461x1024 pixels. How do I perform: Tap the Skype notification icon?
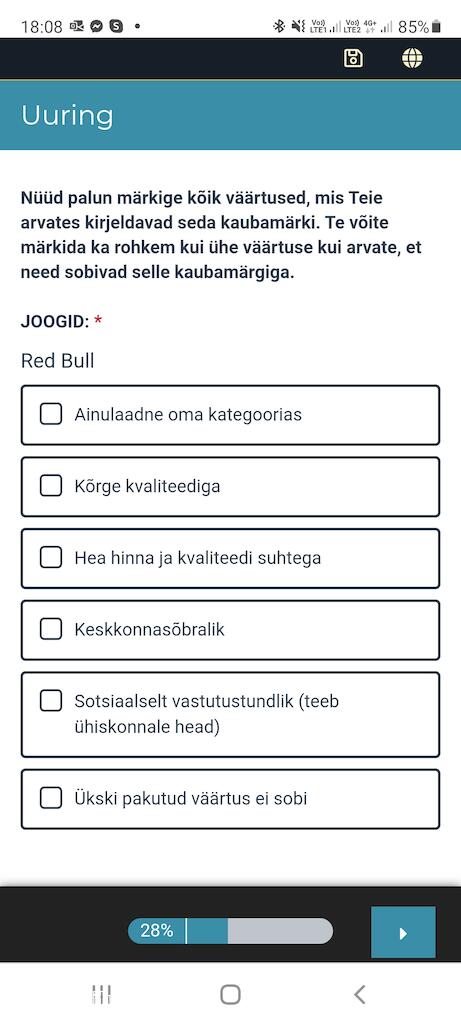tap(116, 27)
